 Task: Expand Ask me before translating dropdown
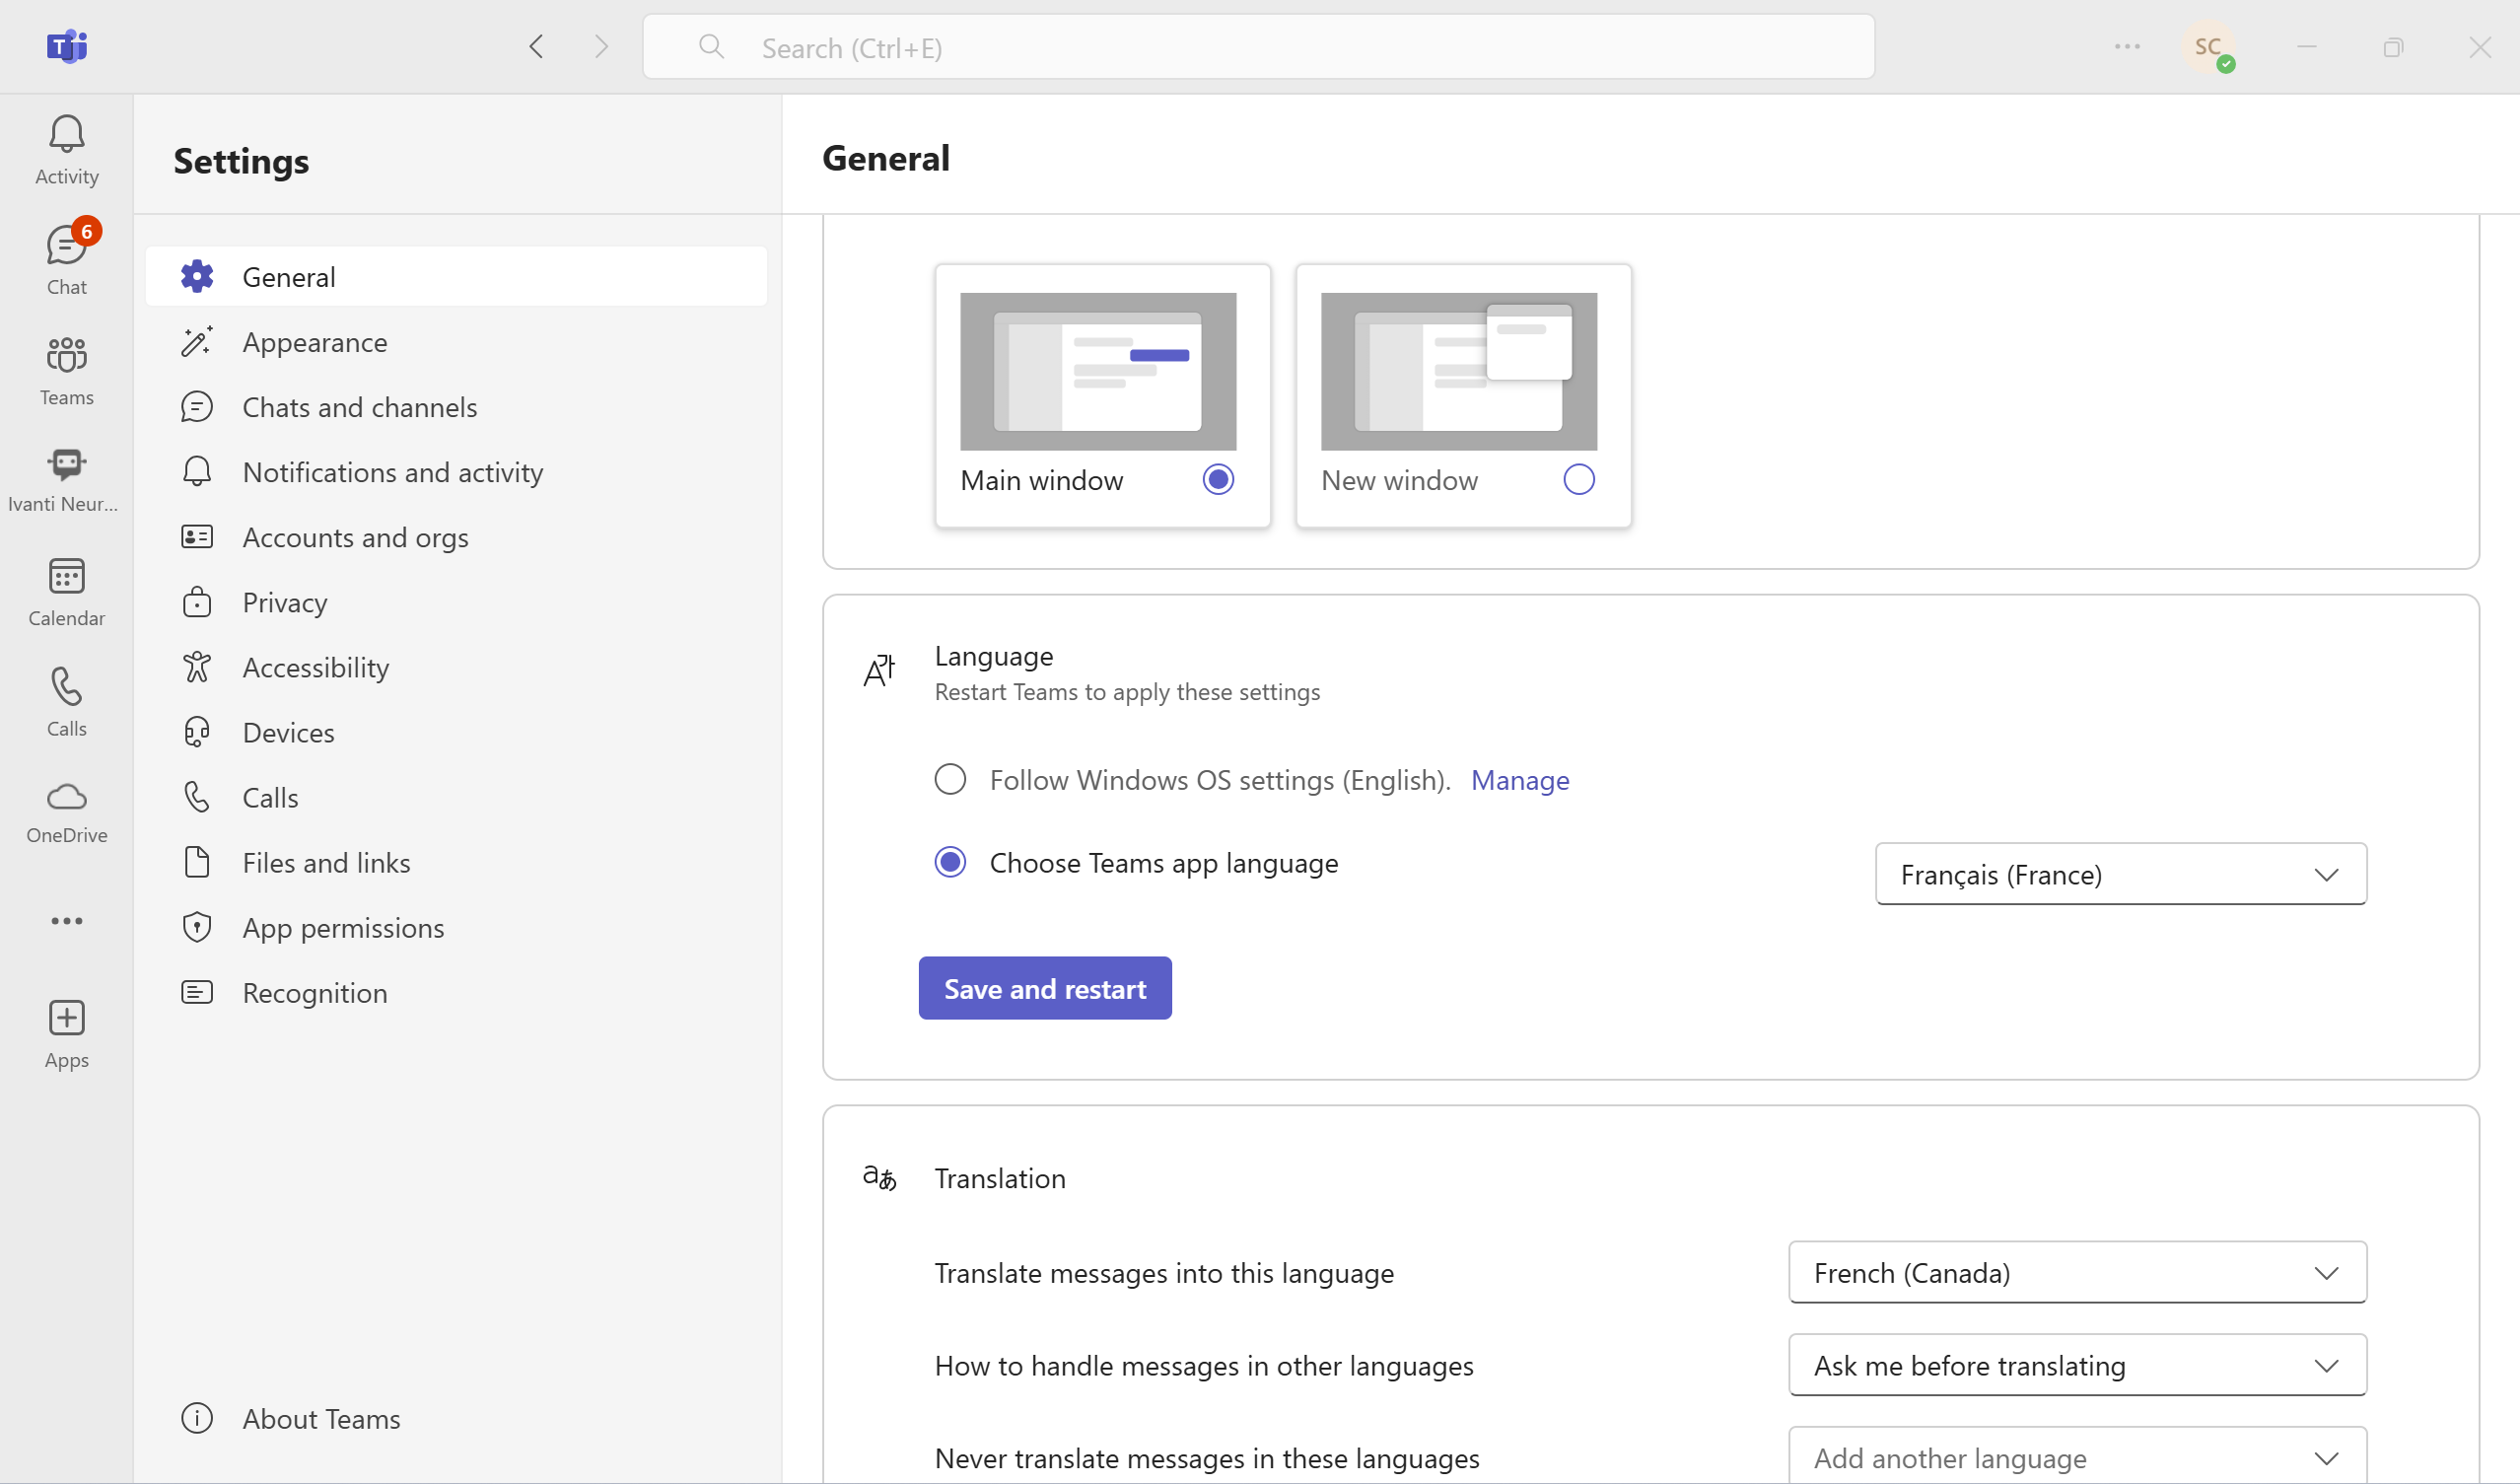coord(2076,1365)
